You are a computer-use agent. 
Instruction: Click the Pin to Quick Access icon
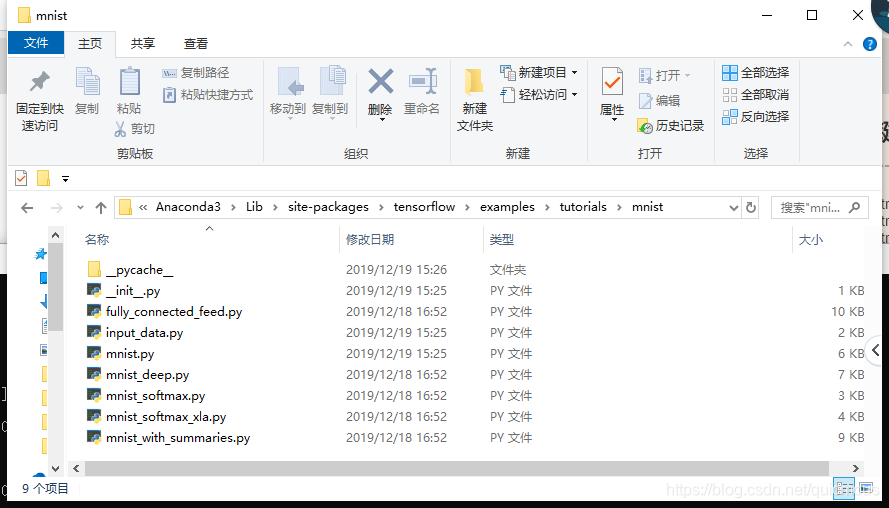(40, 82)
